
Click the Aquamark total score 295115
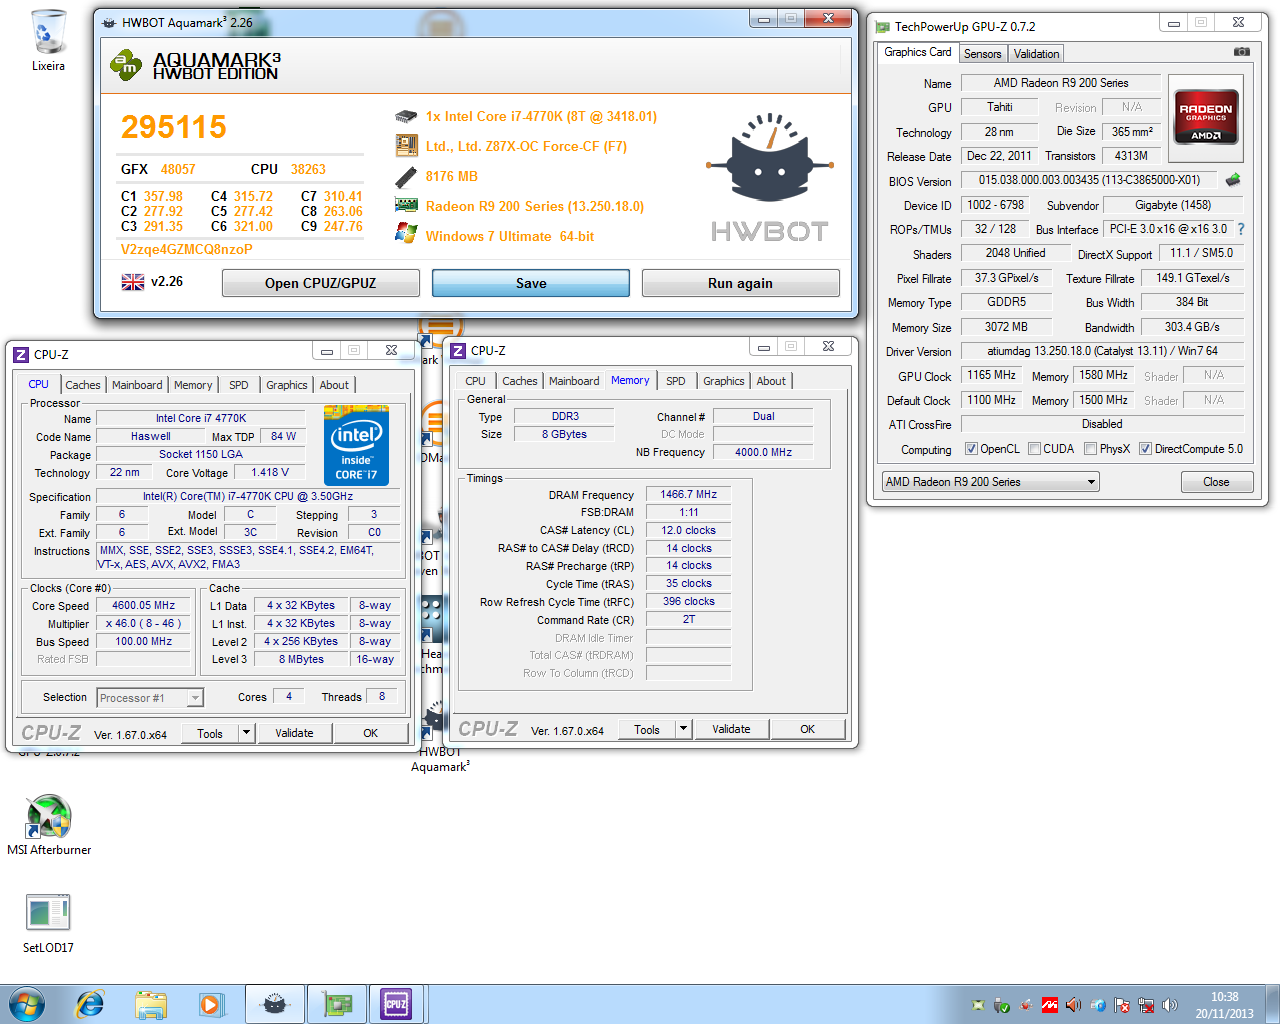(x=174, y=127)
